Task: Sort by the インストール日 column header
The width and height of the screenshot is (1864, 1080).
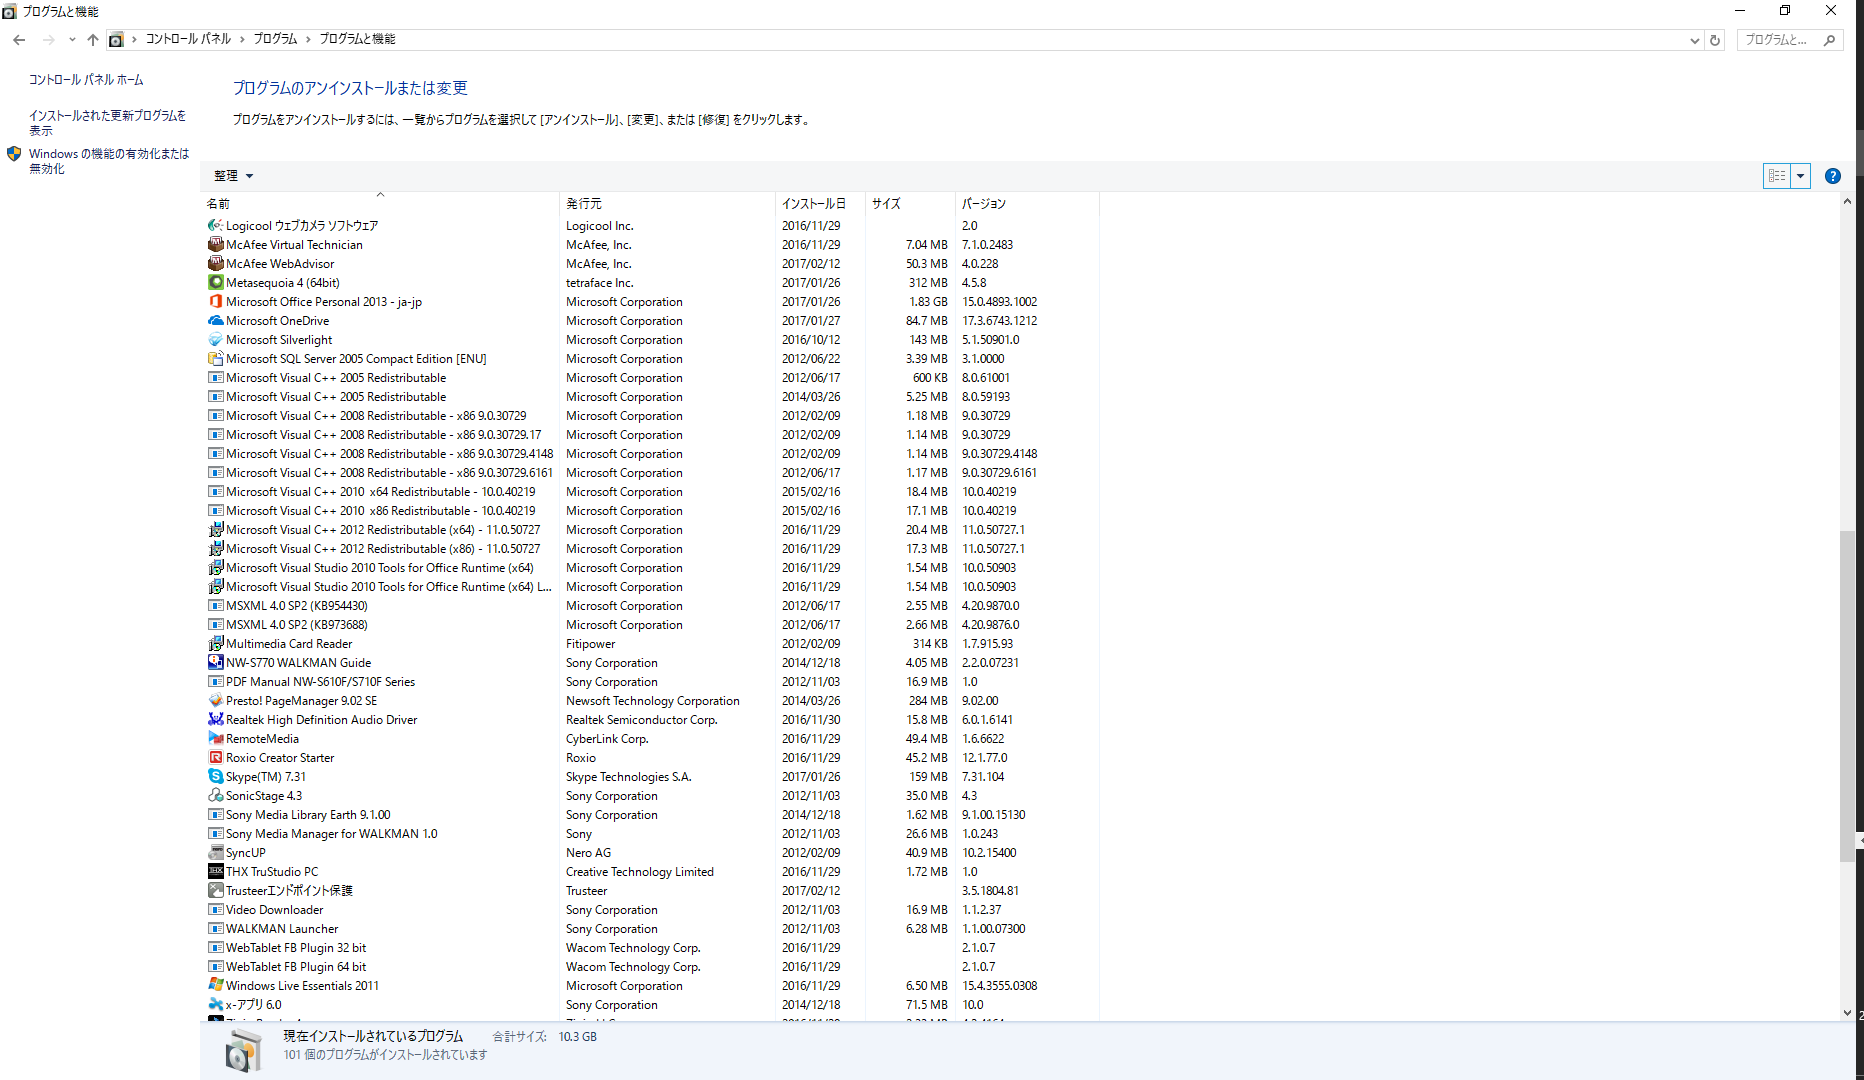Action: pos(820,204)
